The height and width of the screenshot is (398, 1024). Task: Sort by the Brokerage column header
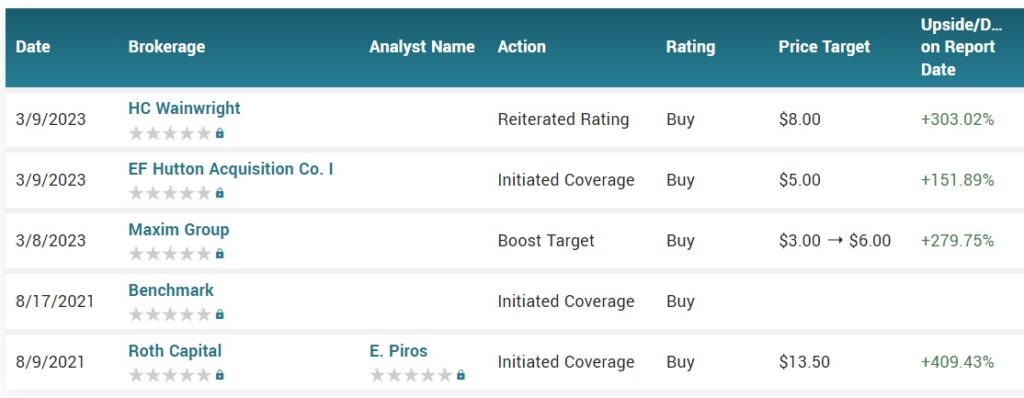[x=167, y=47]
